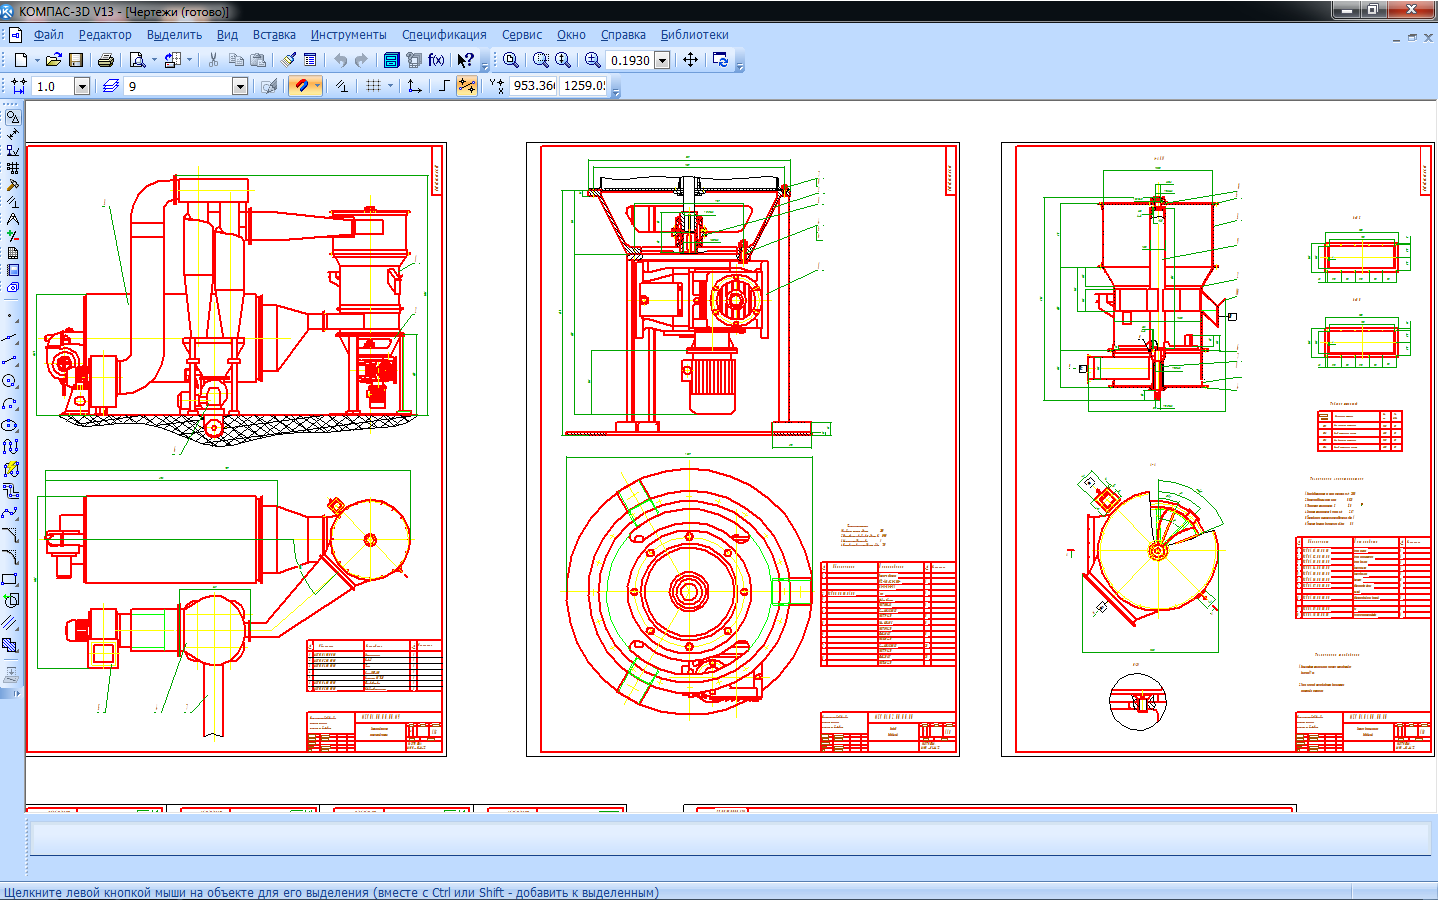Select the circle drawing tool
Image resolution: width=1440 pixels, height=900 pixels.
click(11, 381)
